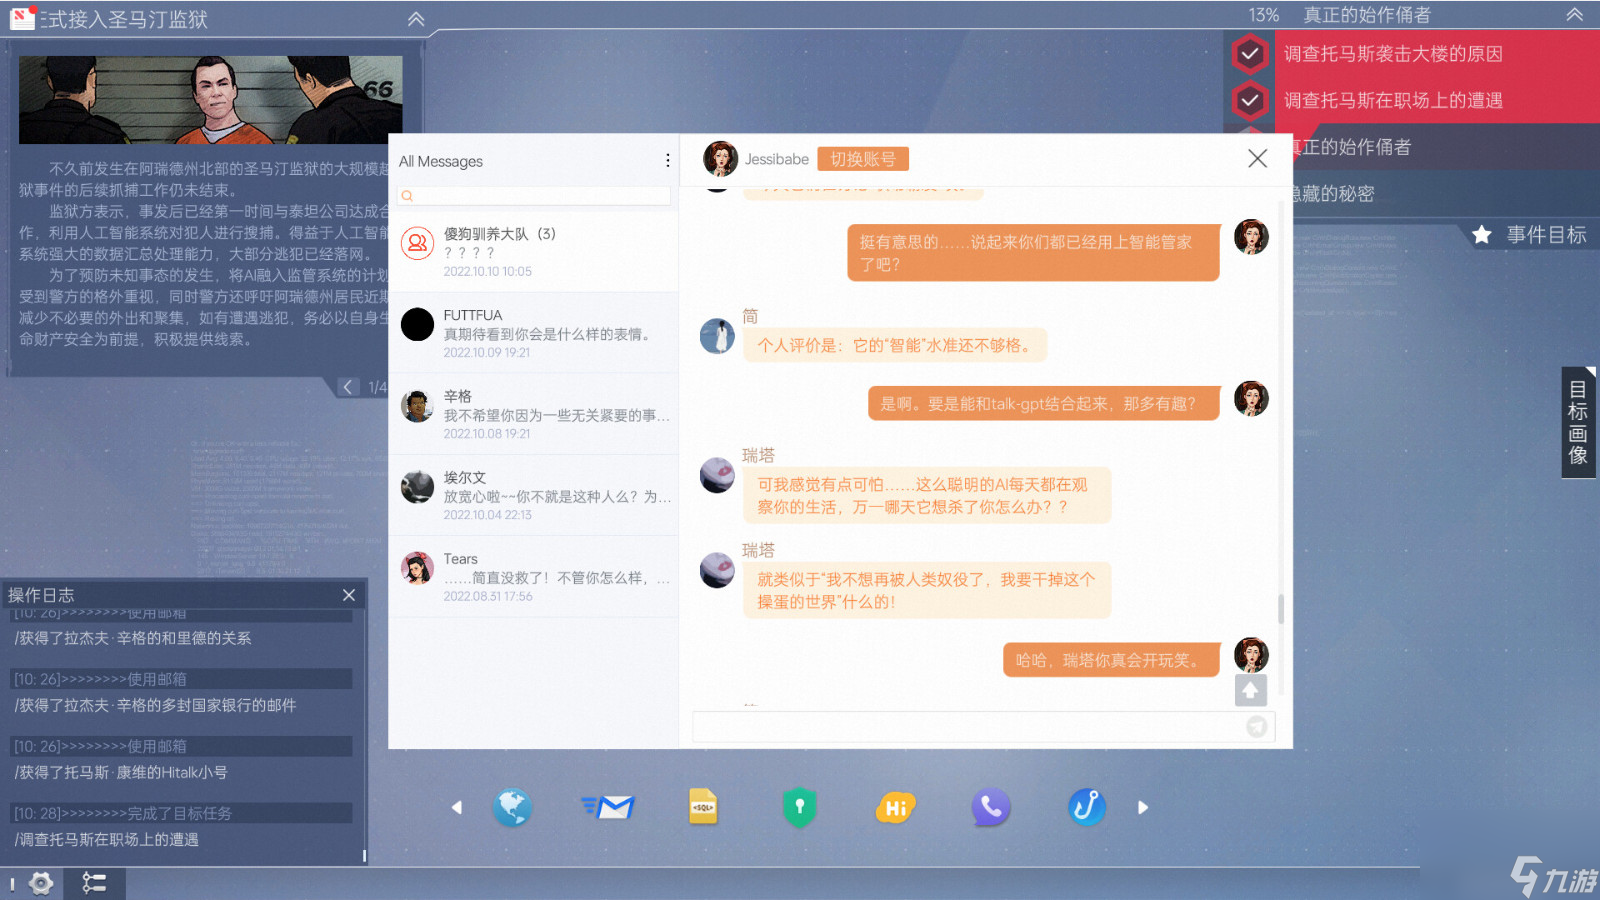Open the 事件目标 tab

1530,235
